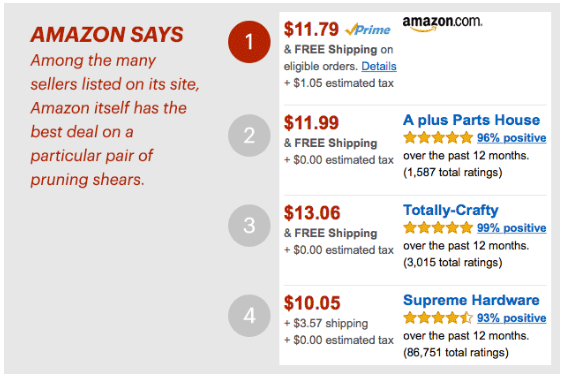The height and width of the screenshot is (377, 563).
Task: Click the $11.99 price
Action: click(x=311, y=123)
